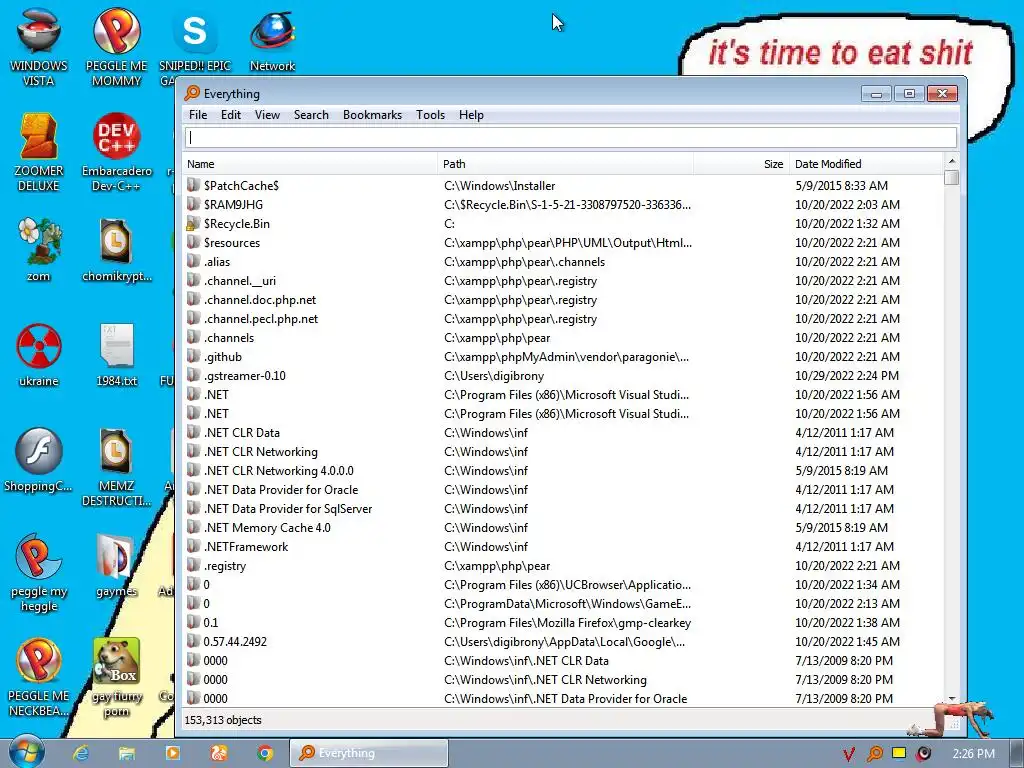This screenshot has width=1024, height=768.
Task: Open Windows Media Player taskbar icon
Action: pyautogui.click(x=172, y=753)
